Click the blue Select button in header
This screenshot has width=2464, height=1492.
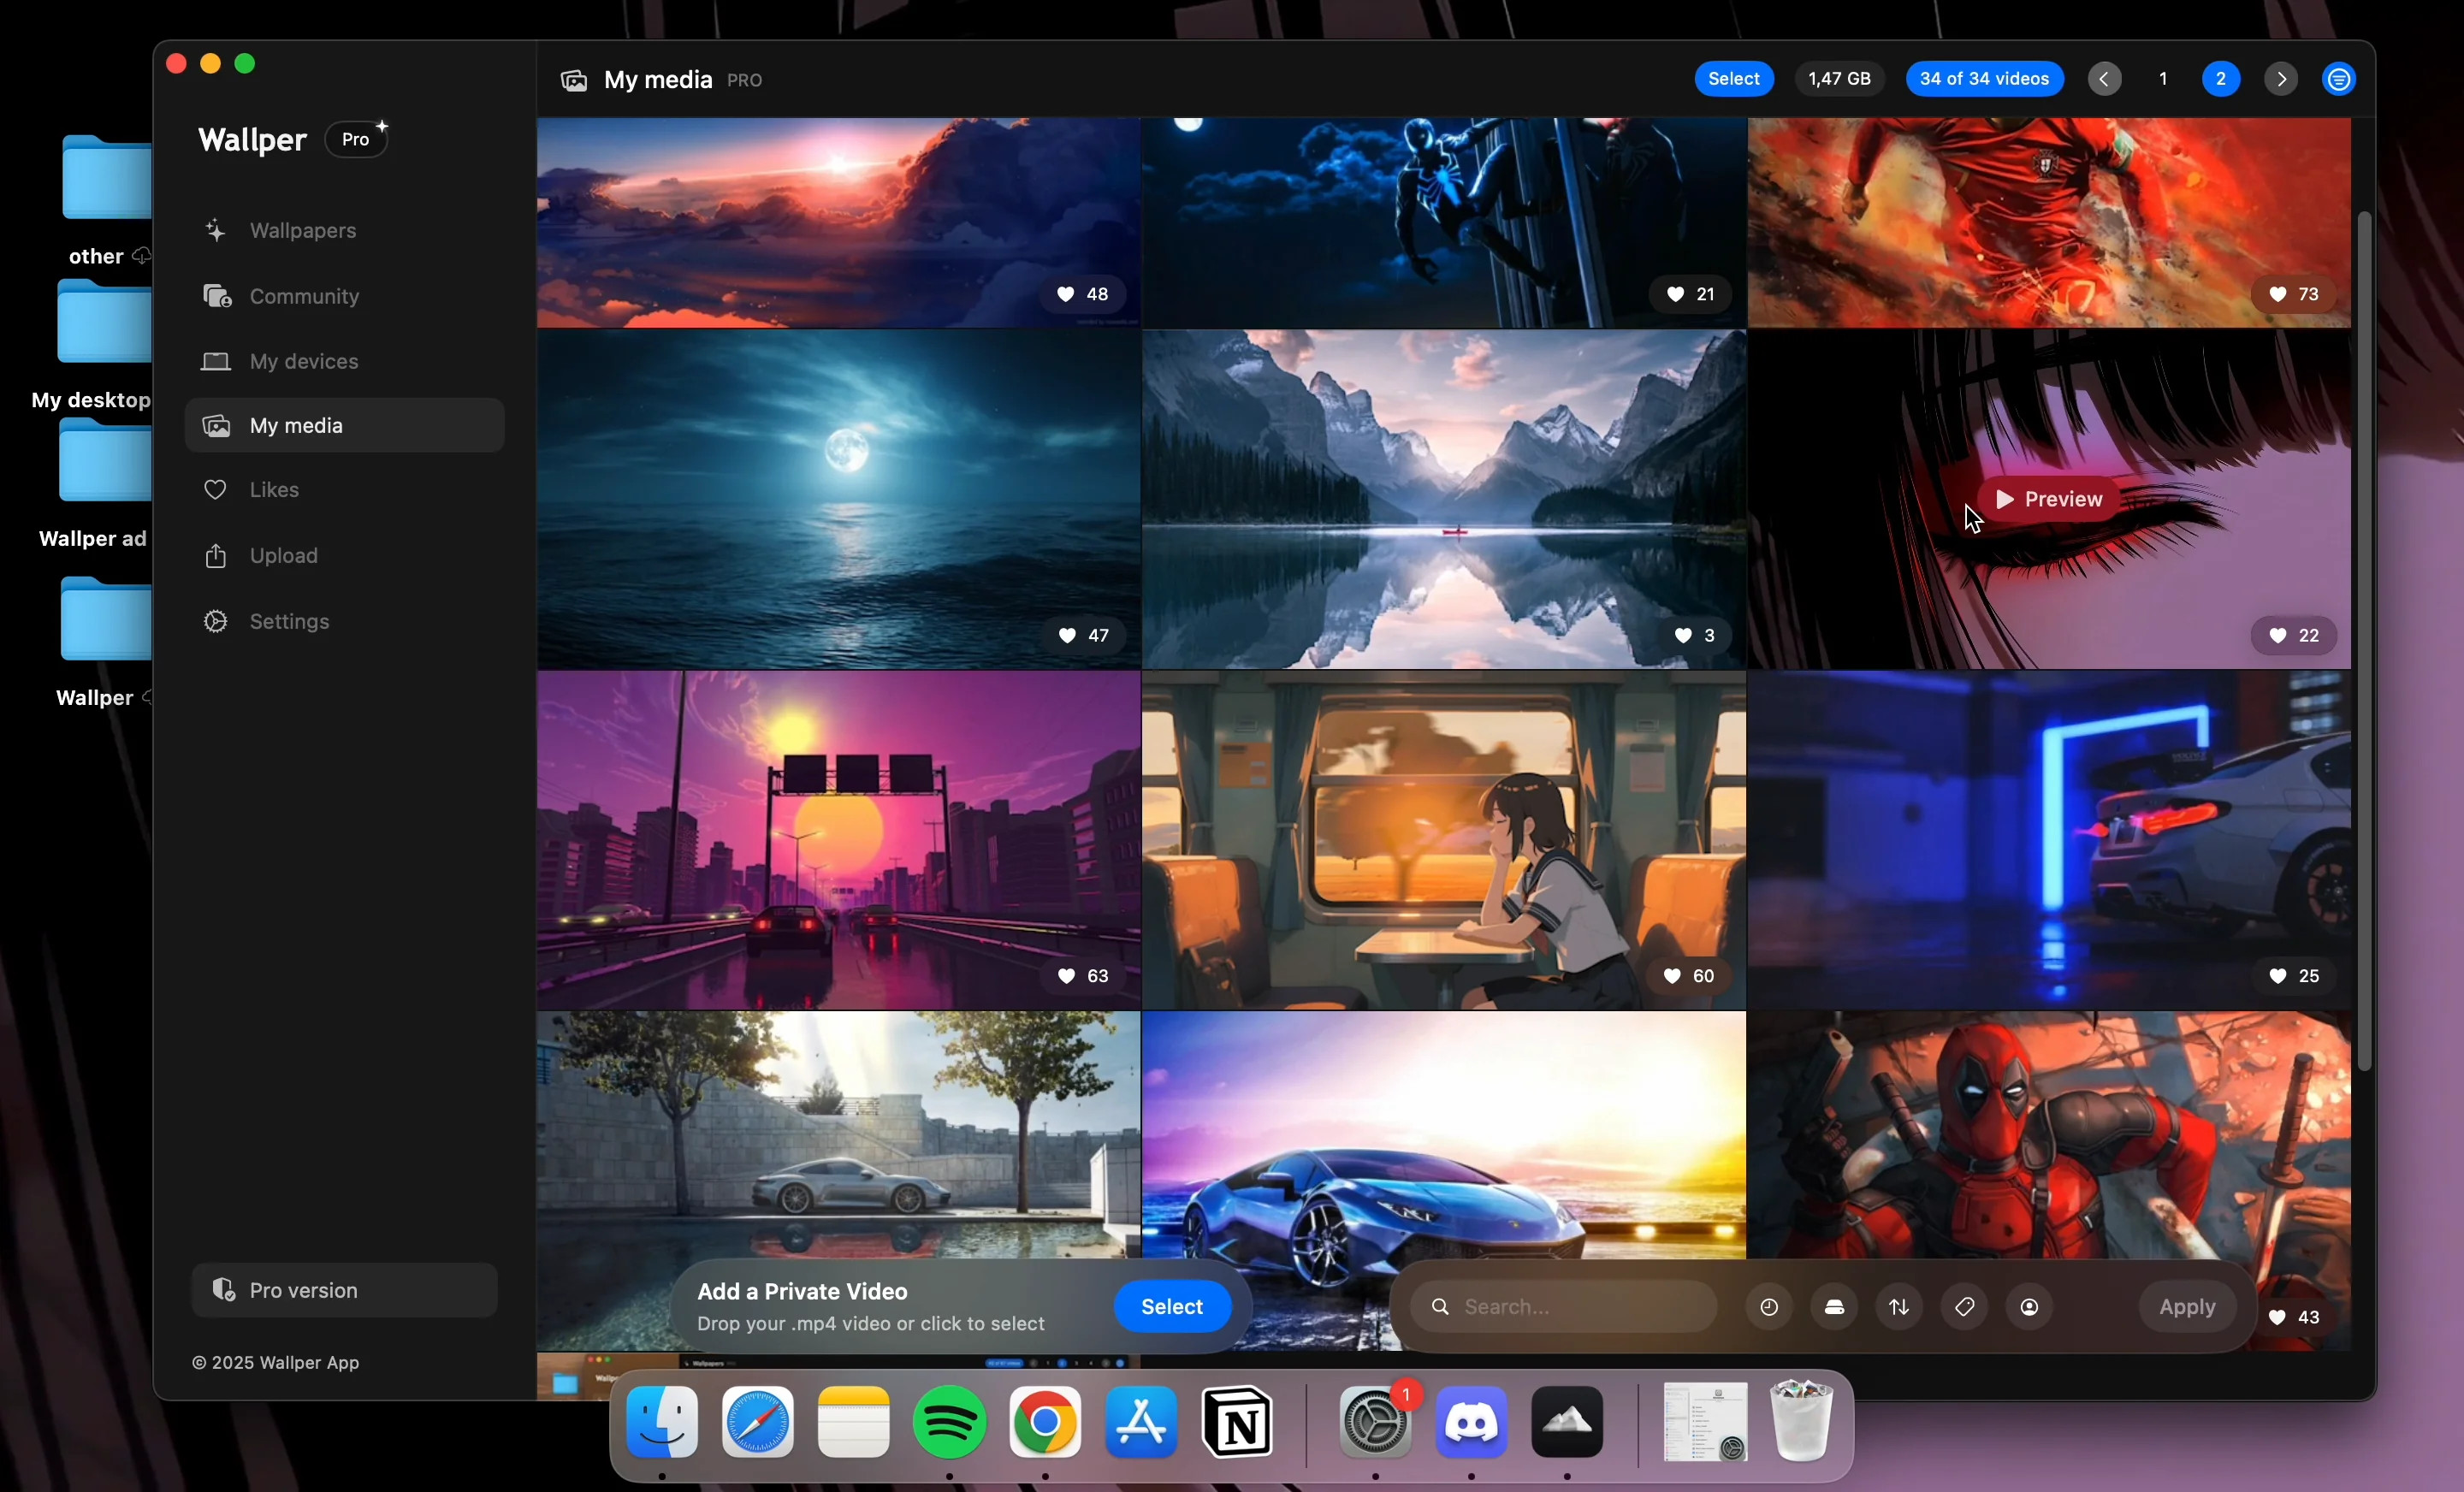click(1734, 79)
